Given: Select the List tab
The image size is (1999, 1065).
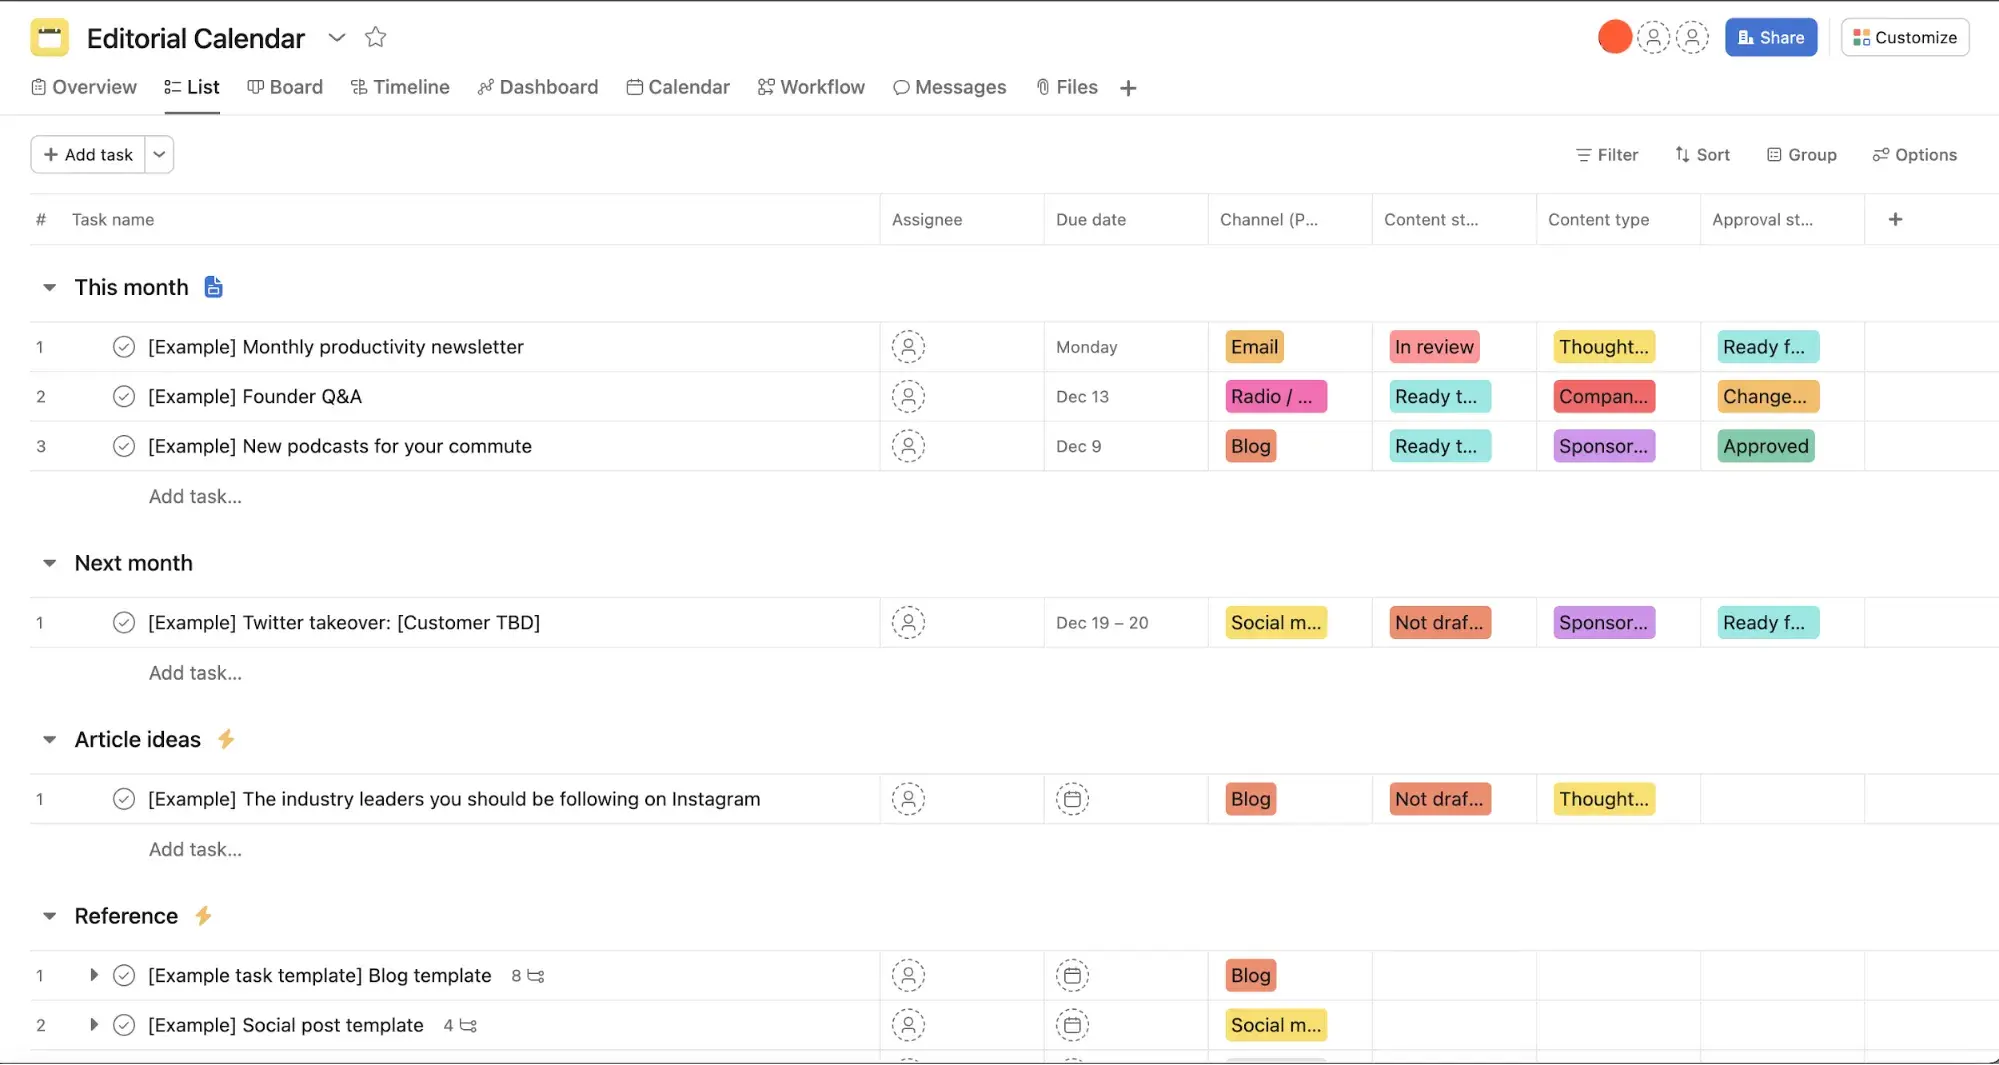Looking at the screenshot, I should (192, 87).
